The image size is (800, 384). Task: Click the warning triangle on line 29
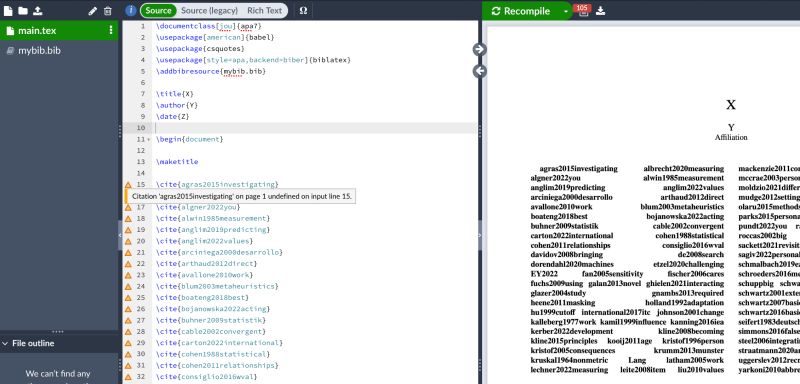click(128, 343)
